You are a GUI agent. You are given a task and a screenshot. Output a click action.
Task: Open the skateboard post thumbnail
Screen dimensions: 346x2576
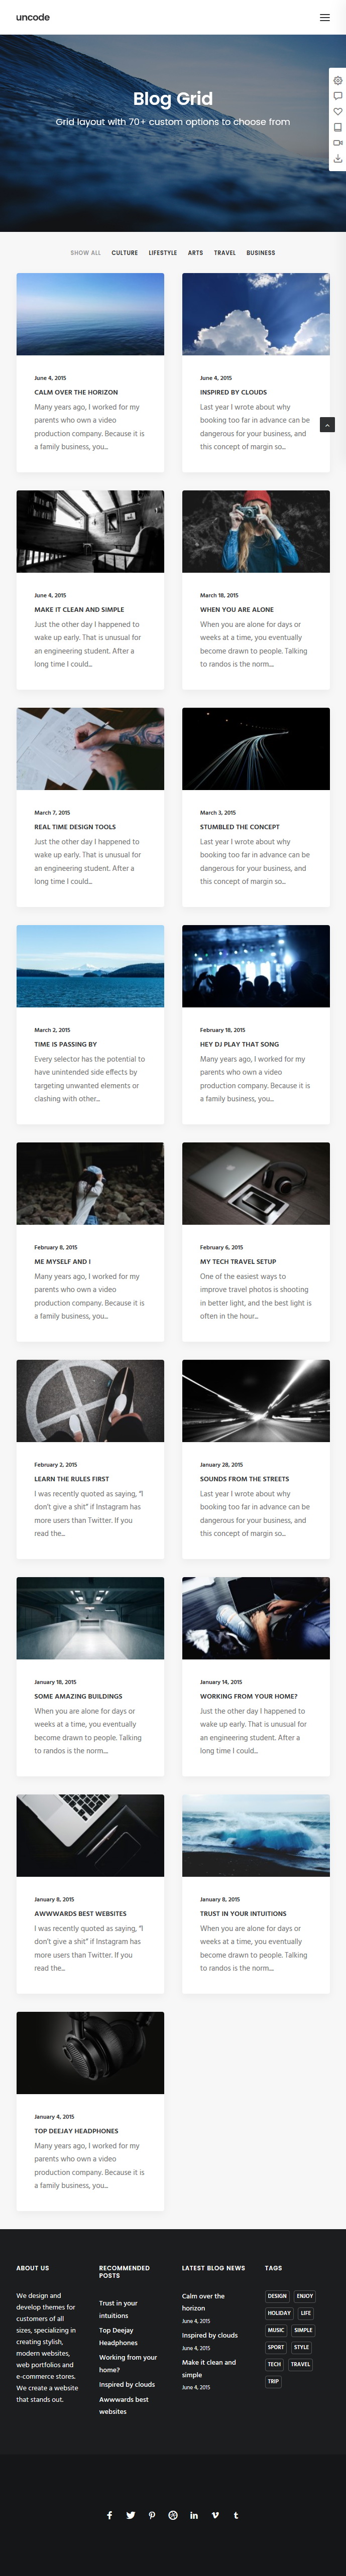(x=90, y=1400)
